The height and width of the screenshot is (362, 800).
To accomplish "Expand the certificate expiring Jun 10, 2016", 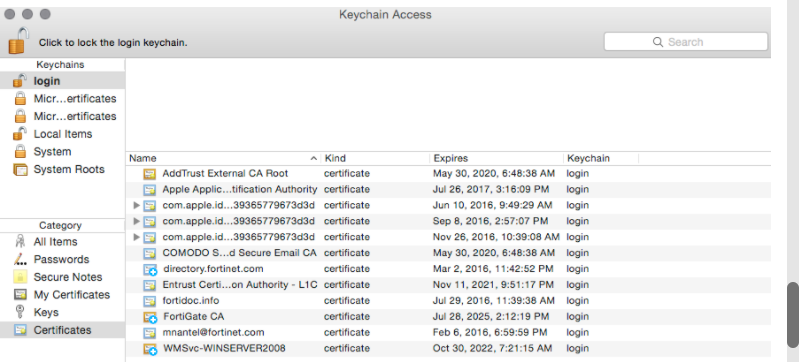I will click(136, 205).
